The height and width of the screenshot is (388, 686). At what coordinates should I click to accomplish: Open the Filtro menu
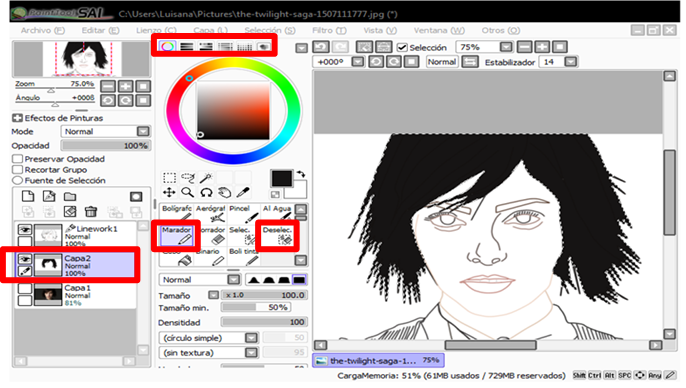329,30
